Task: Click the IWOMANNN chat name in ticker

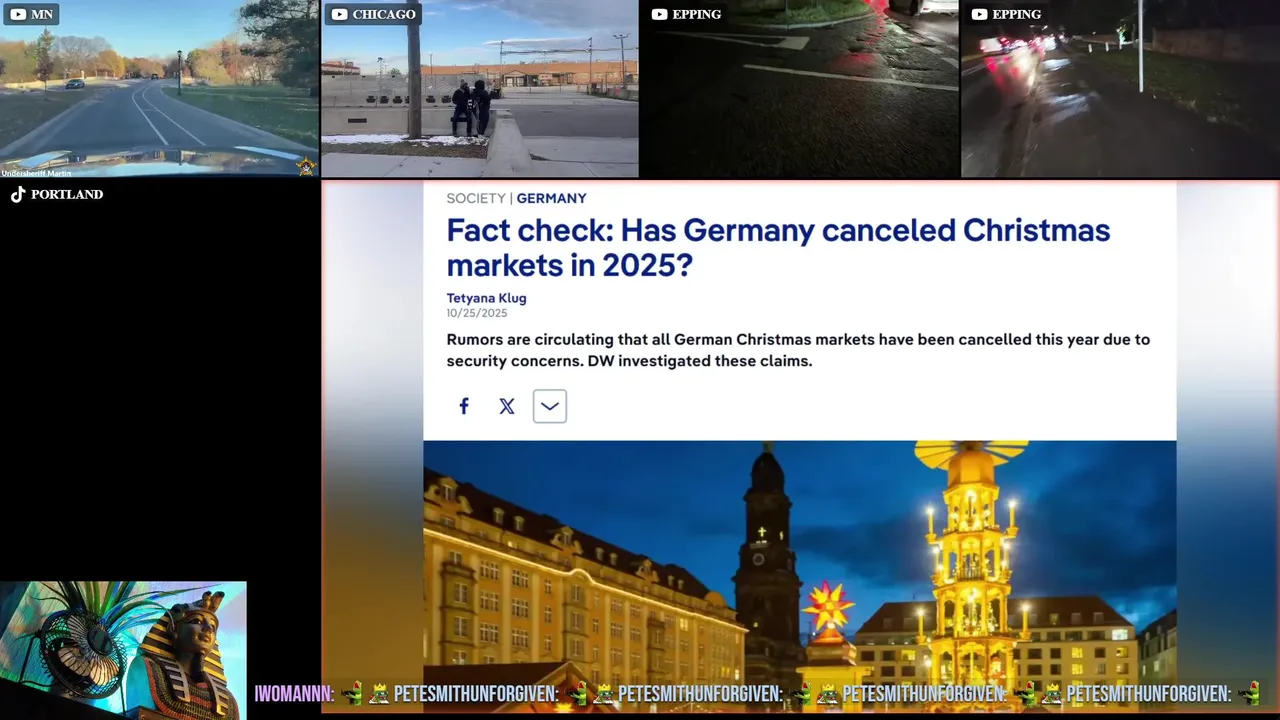Action: (x=294, y=694)
